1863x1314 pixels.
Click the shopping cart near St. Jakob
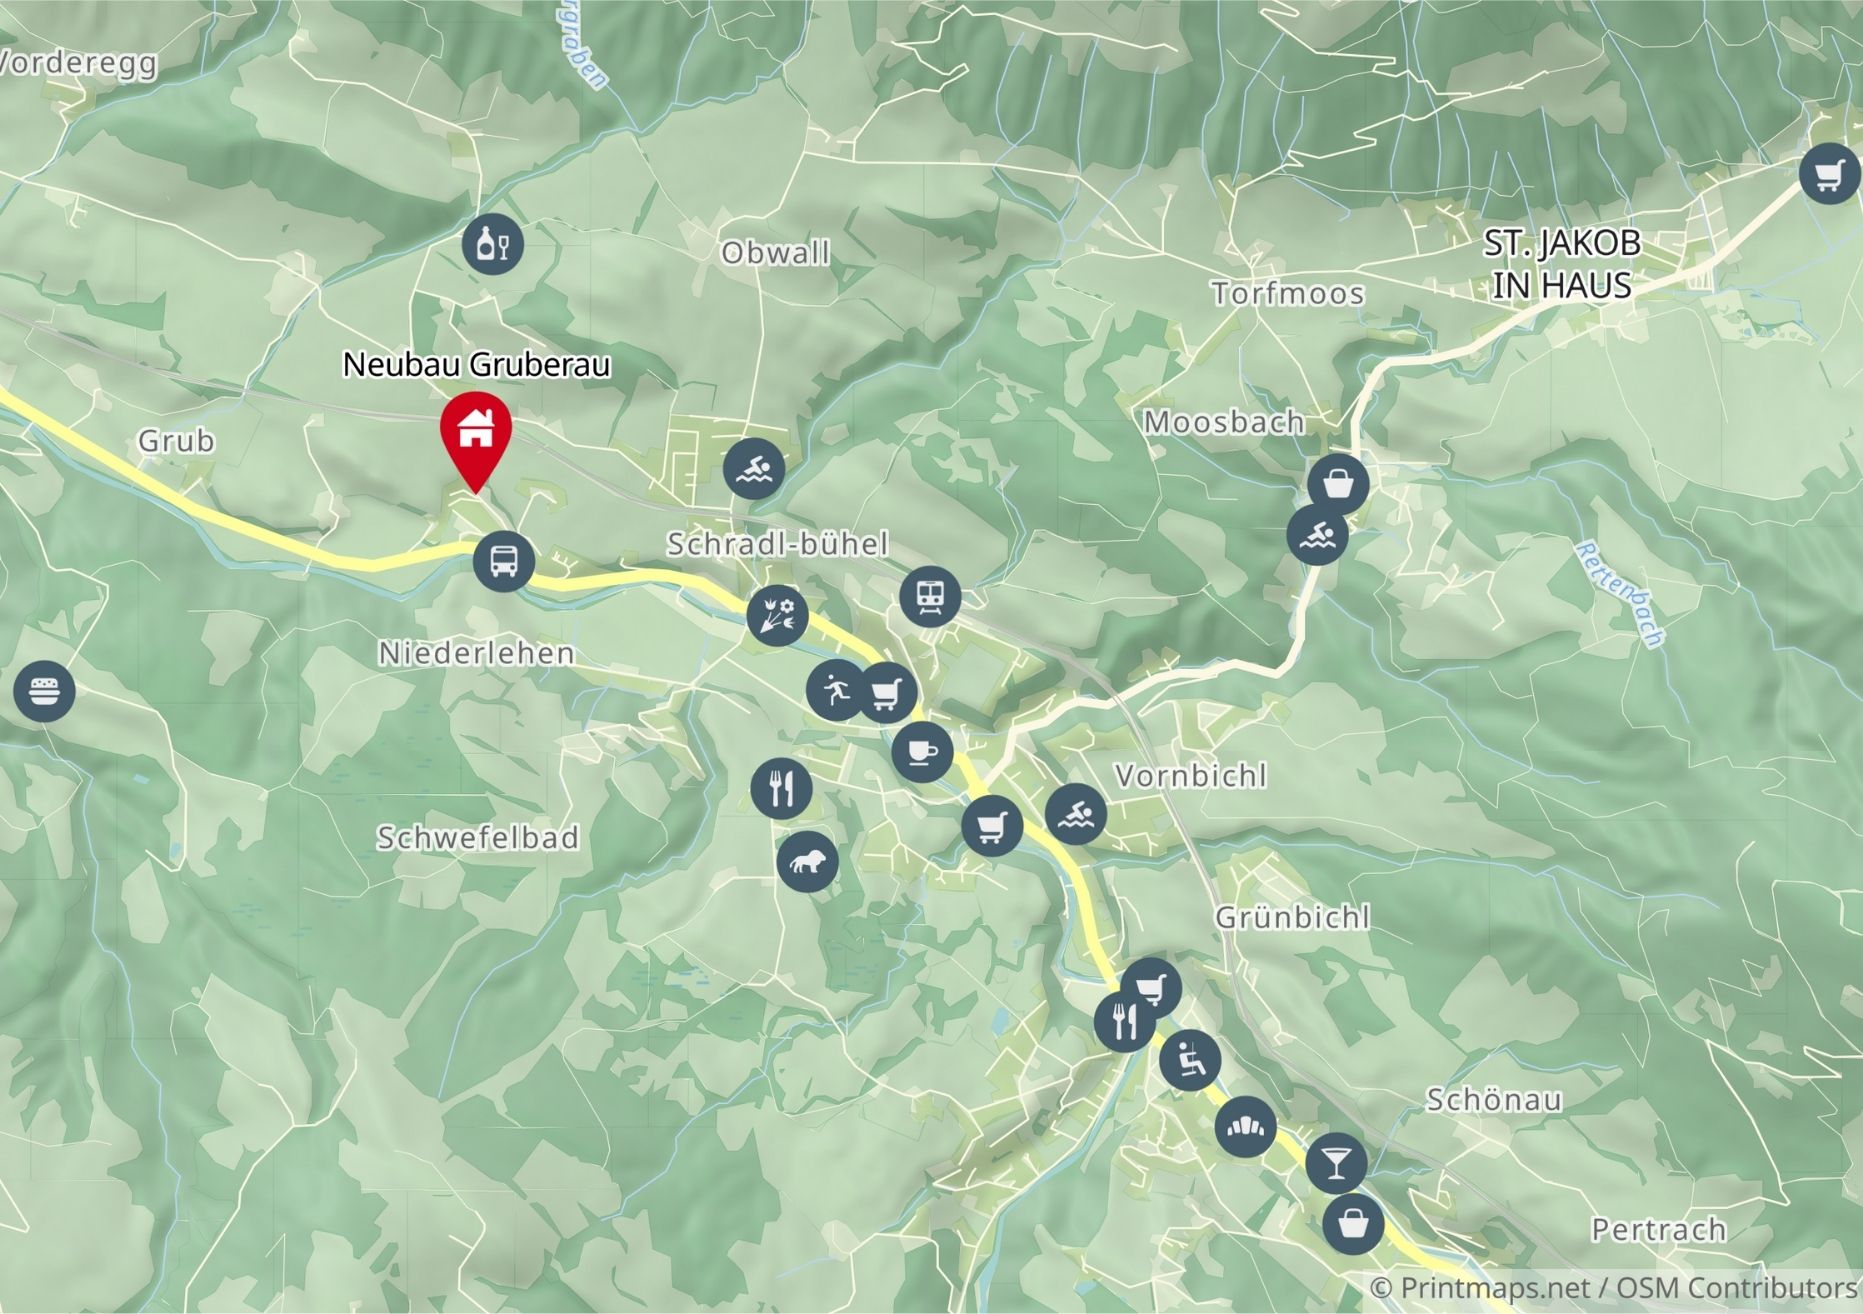(1830, 174)
